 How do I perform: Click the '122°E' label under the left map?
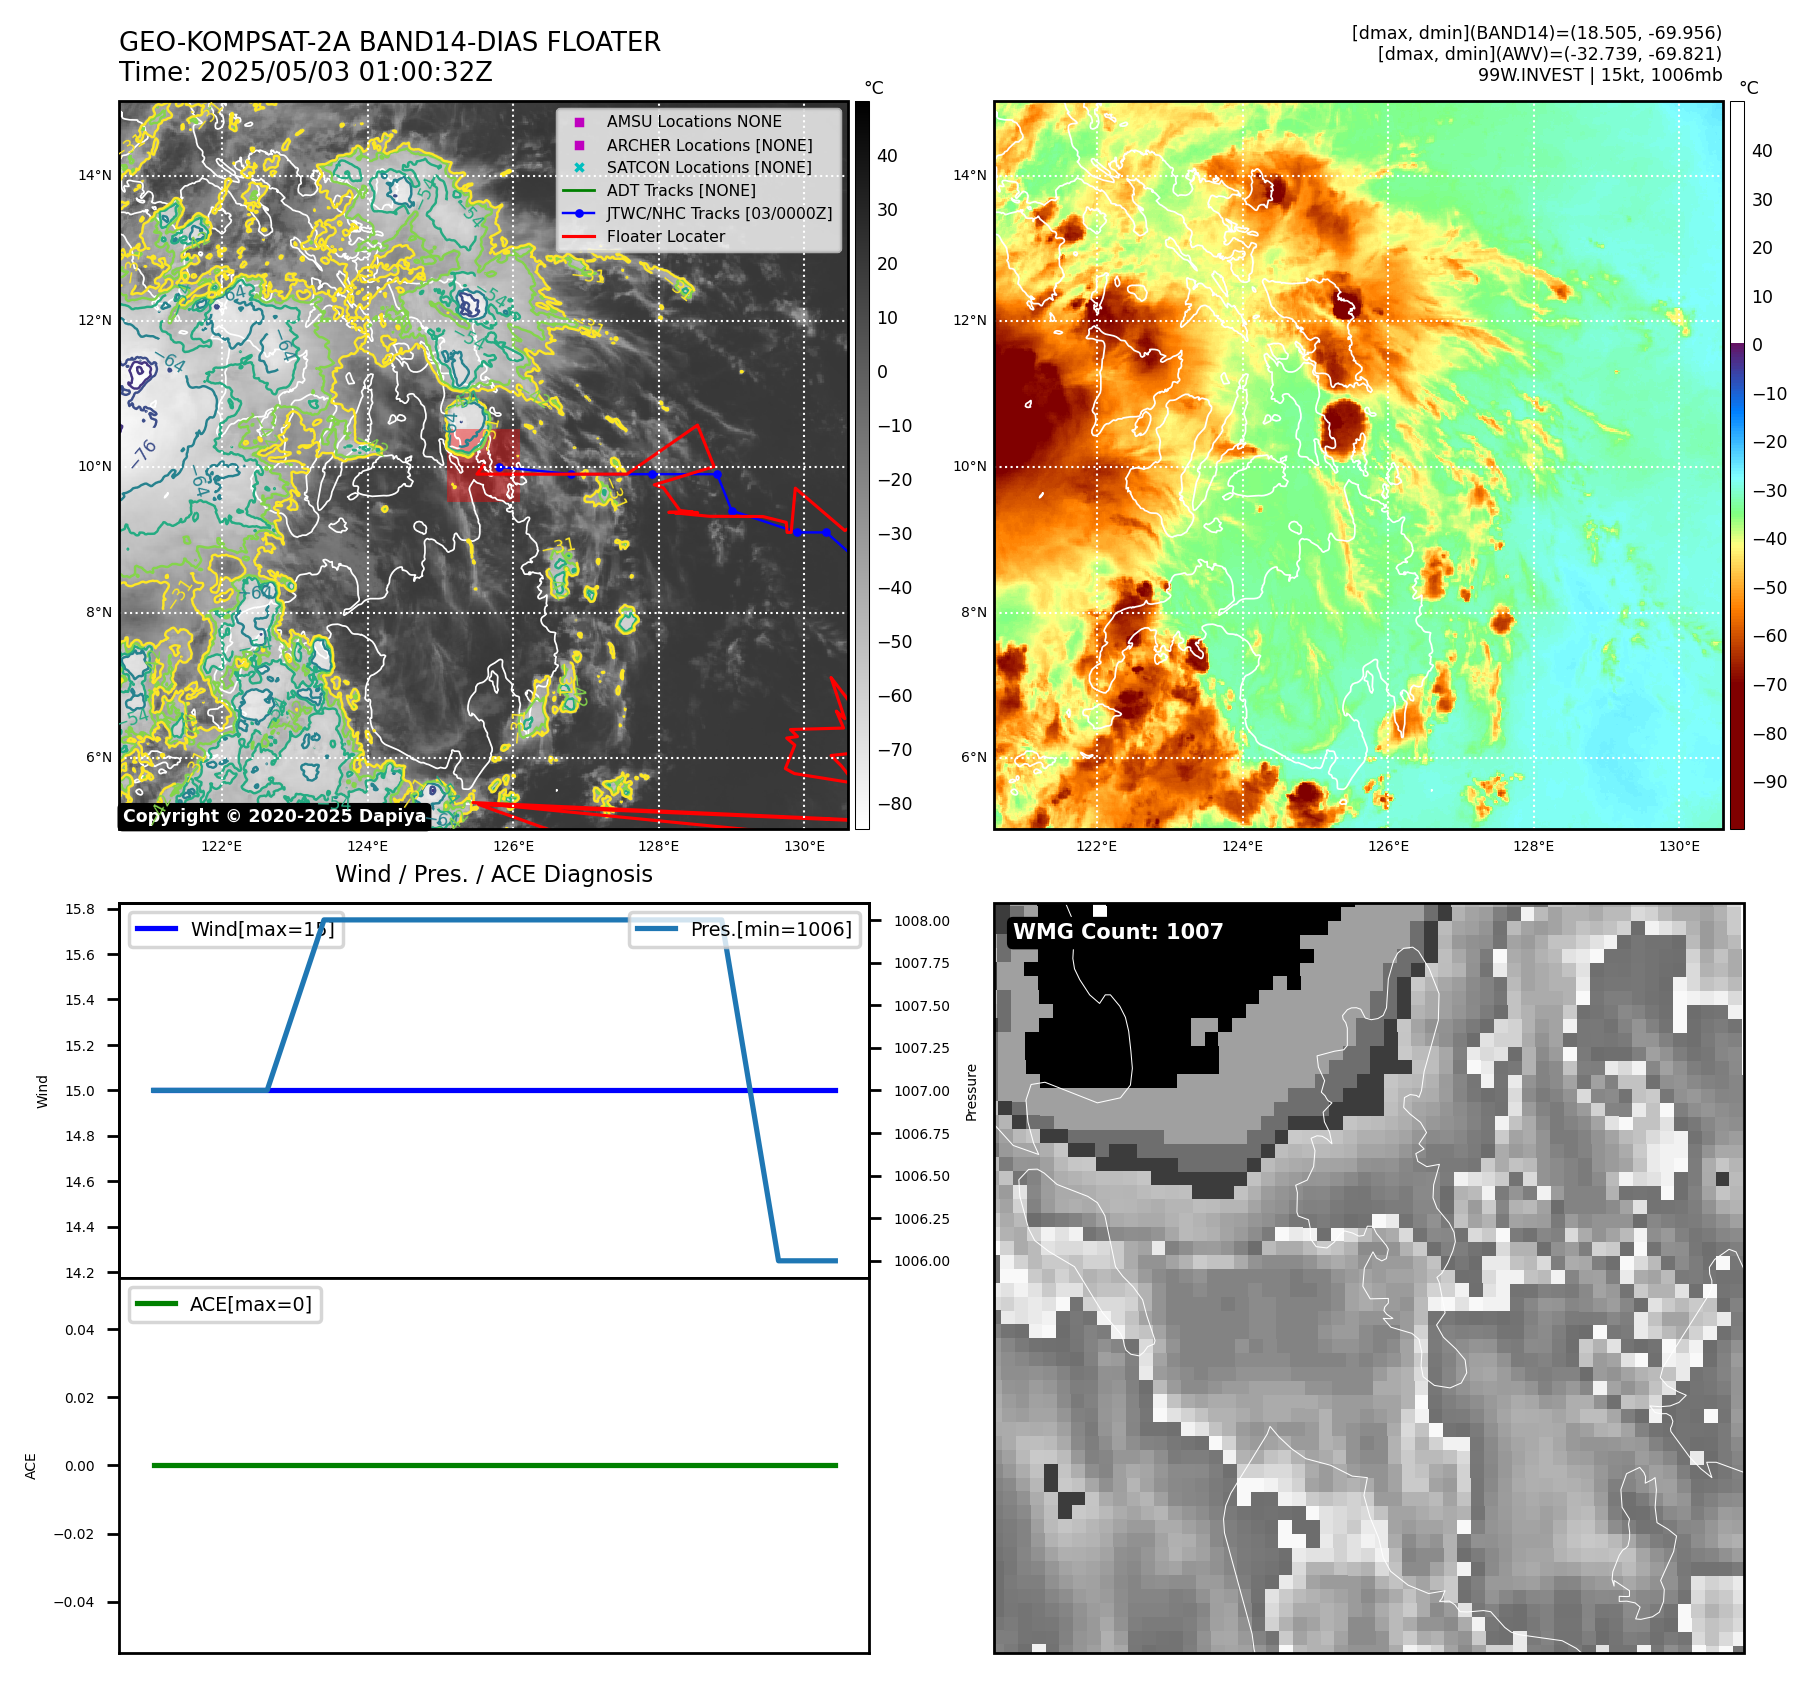coord(221,847)
